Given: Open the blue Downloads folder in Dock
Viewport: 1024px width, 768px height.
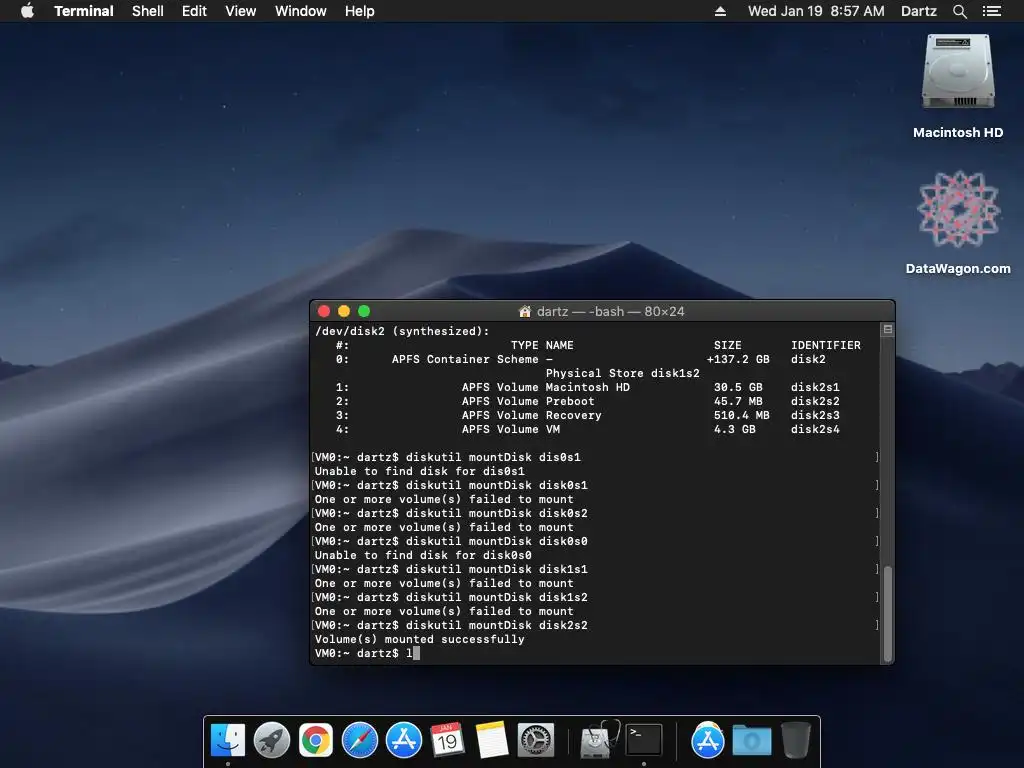Looking at the screenshot, I should tap(752, 740).
